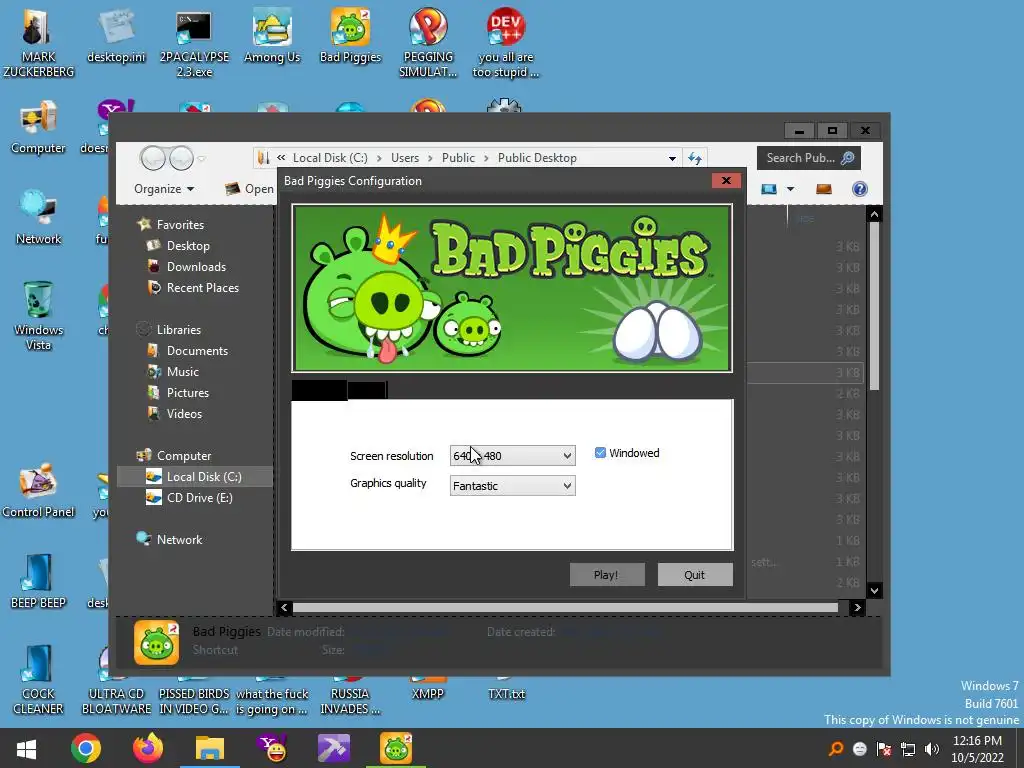Click Explorer back navigation button

153,158
